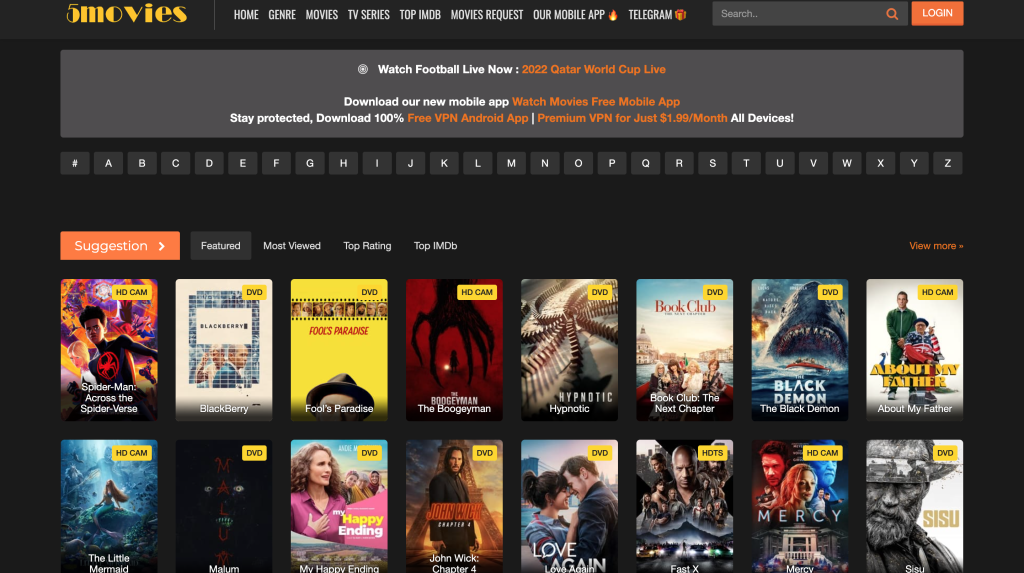Open the Genre menu

[x=282, y=14]
